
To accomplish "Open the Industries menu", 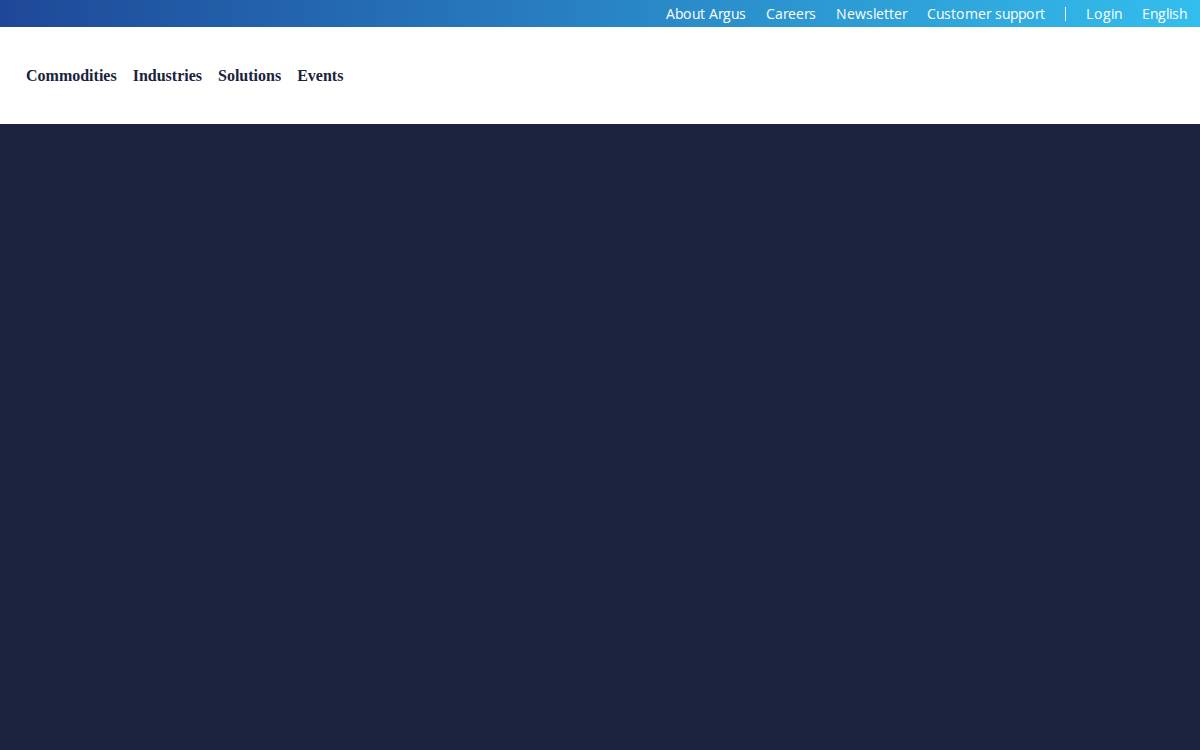I will pyautogui.click(x=167, y=76).
